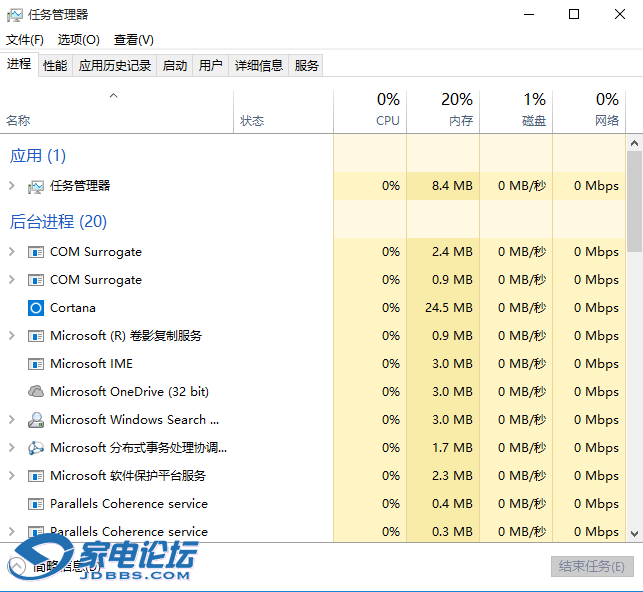Sort processes by 内存 column header
The width and height of the screenshot is (643, 592).
(x=444, y=111)
